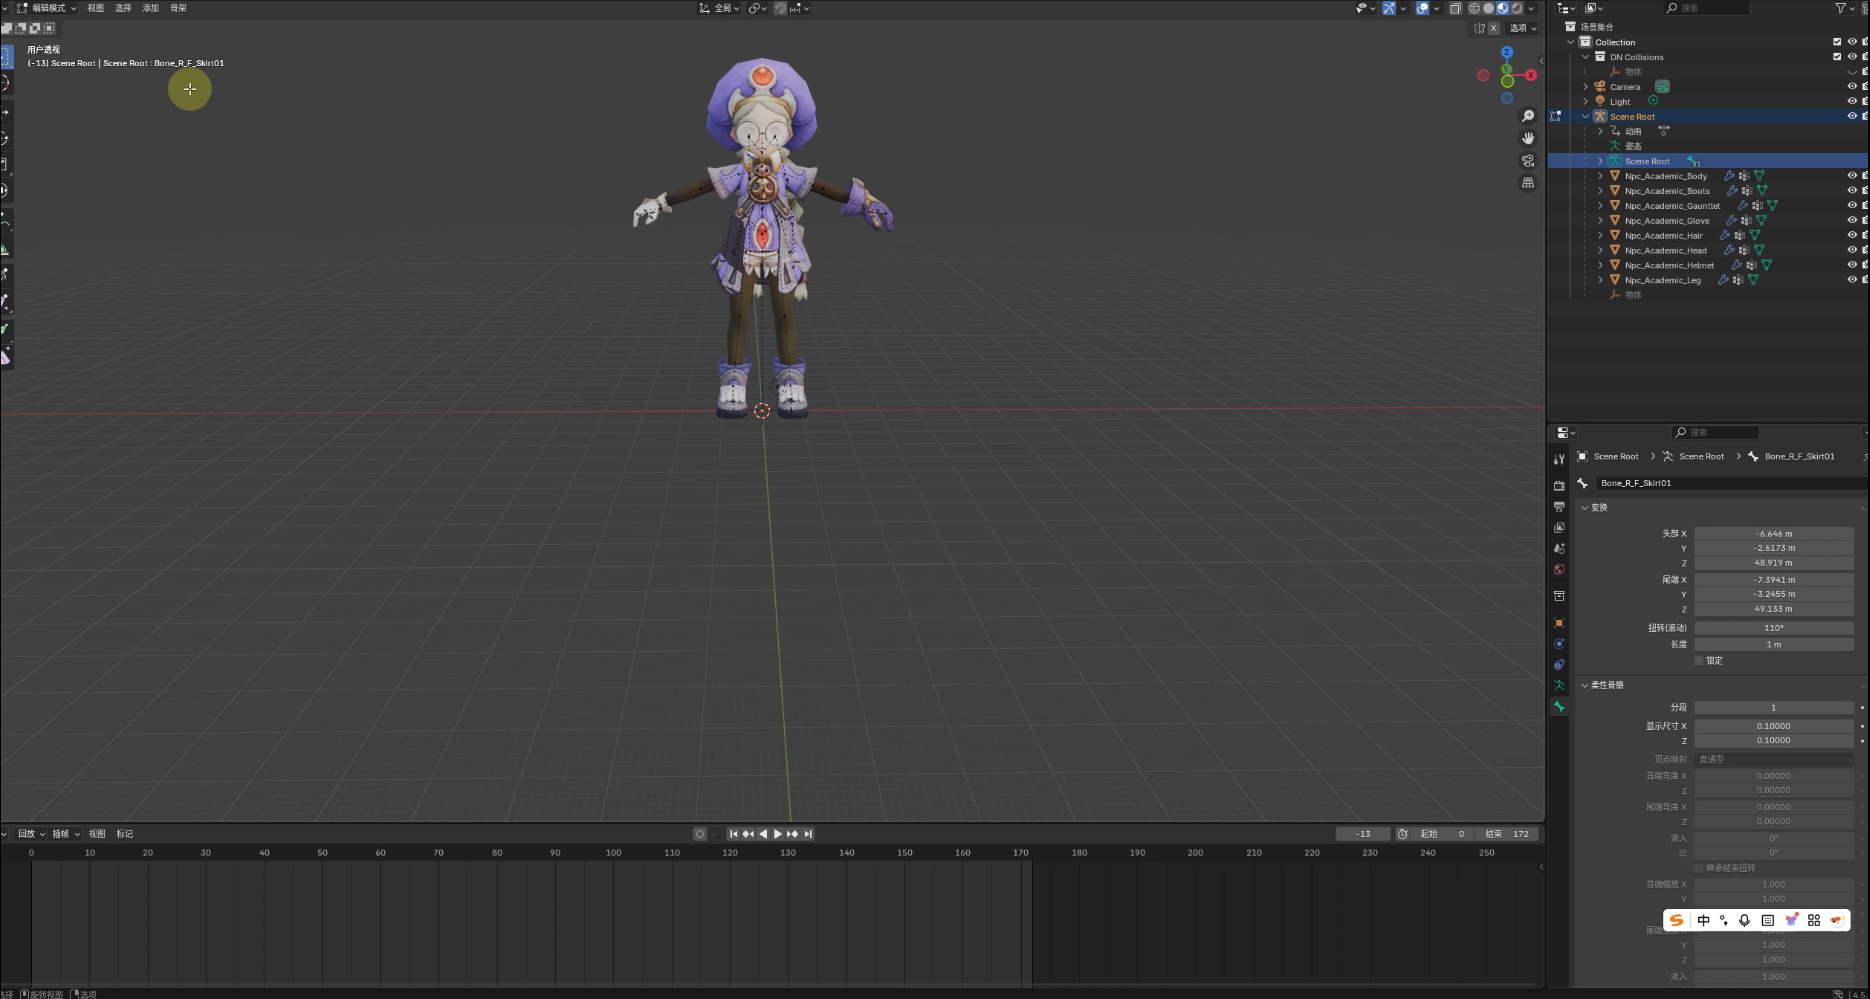Click the pan hand navigation icon

coord(1528,139)
